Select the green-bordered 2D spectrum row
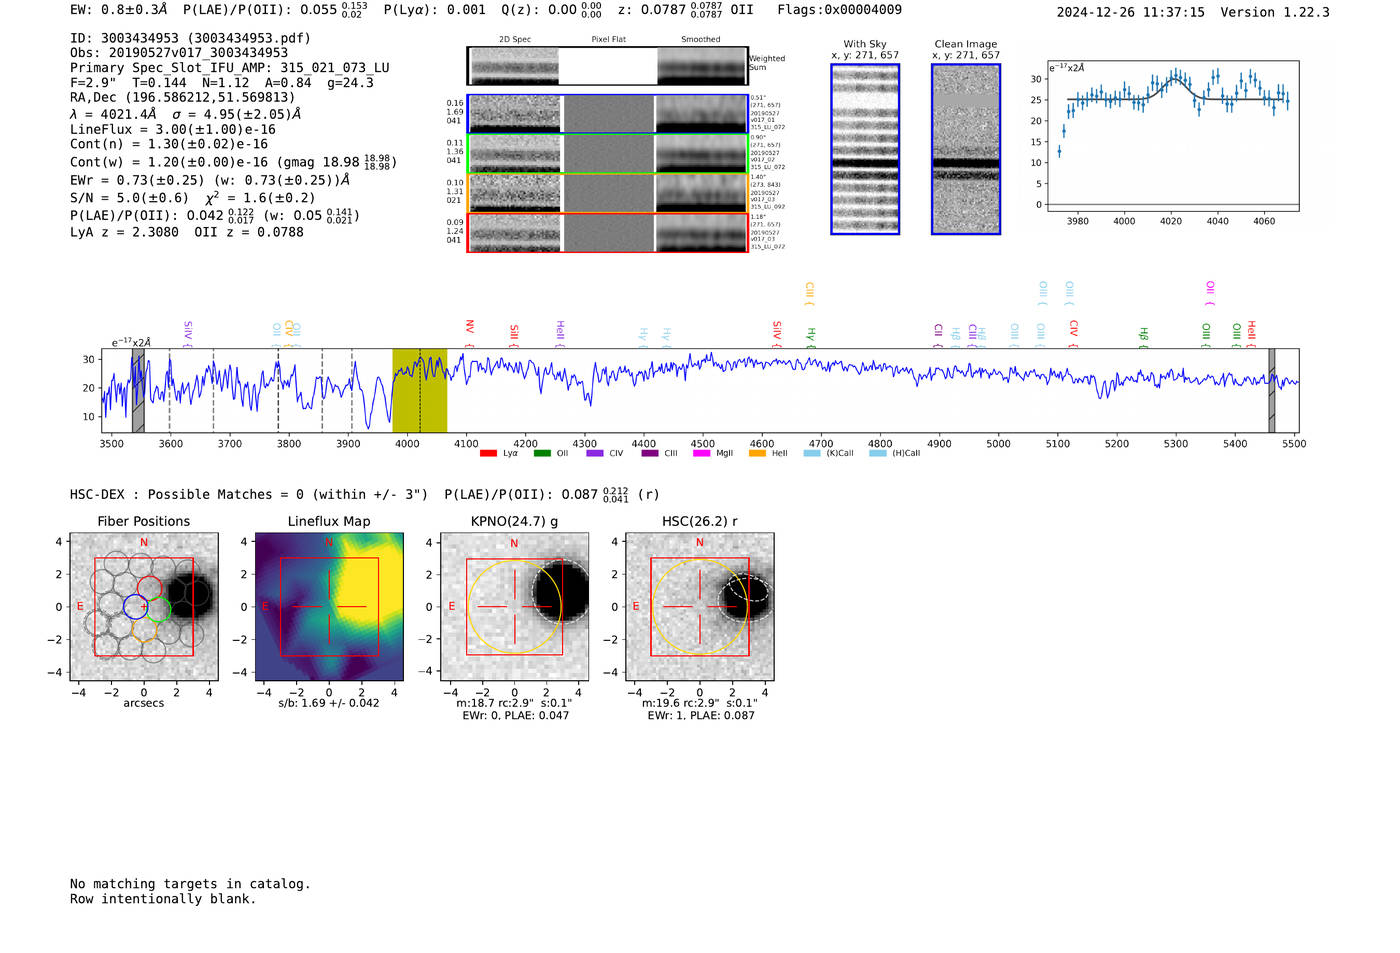The image size is (1400, 953). click(x=608, y=154)
